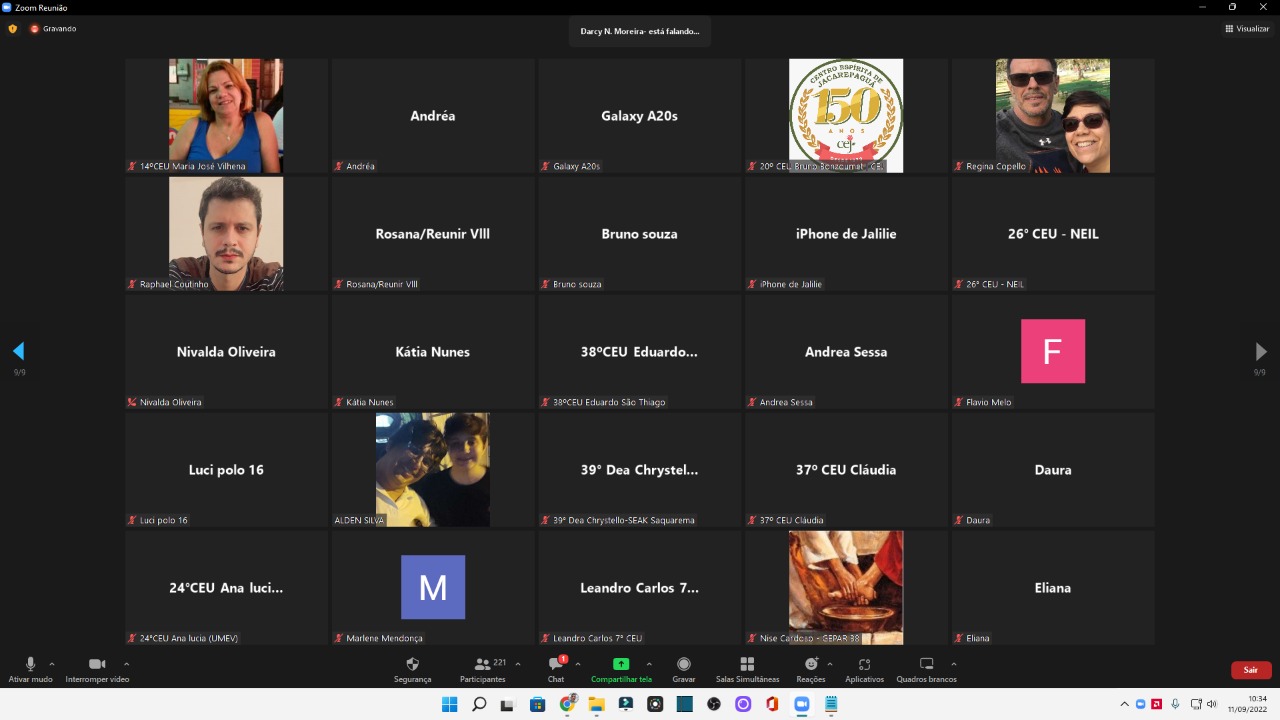Expand share options arrow beside Compartilhar tela

click(x=649, y=664)
